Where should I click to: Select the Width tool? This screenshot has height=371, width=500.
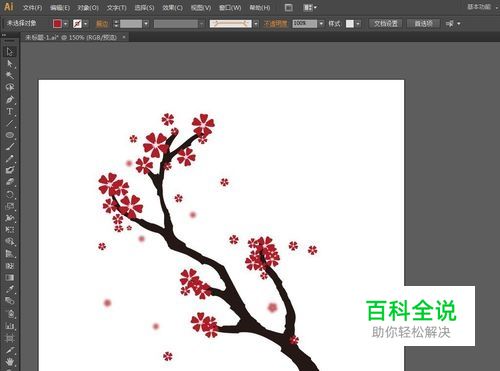10,218
